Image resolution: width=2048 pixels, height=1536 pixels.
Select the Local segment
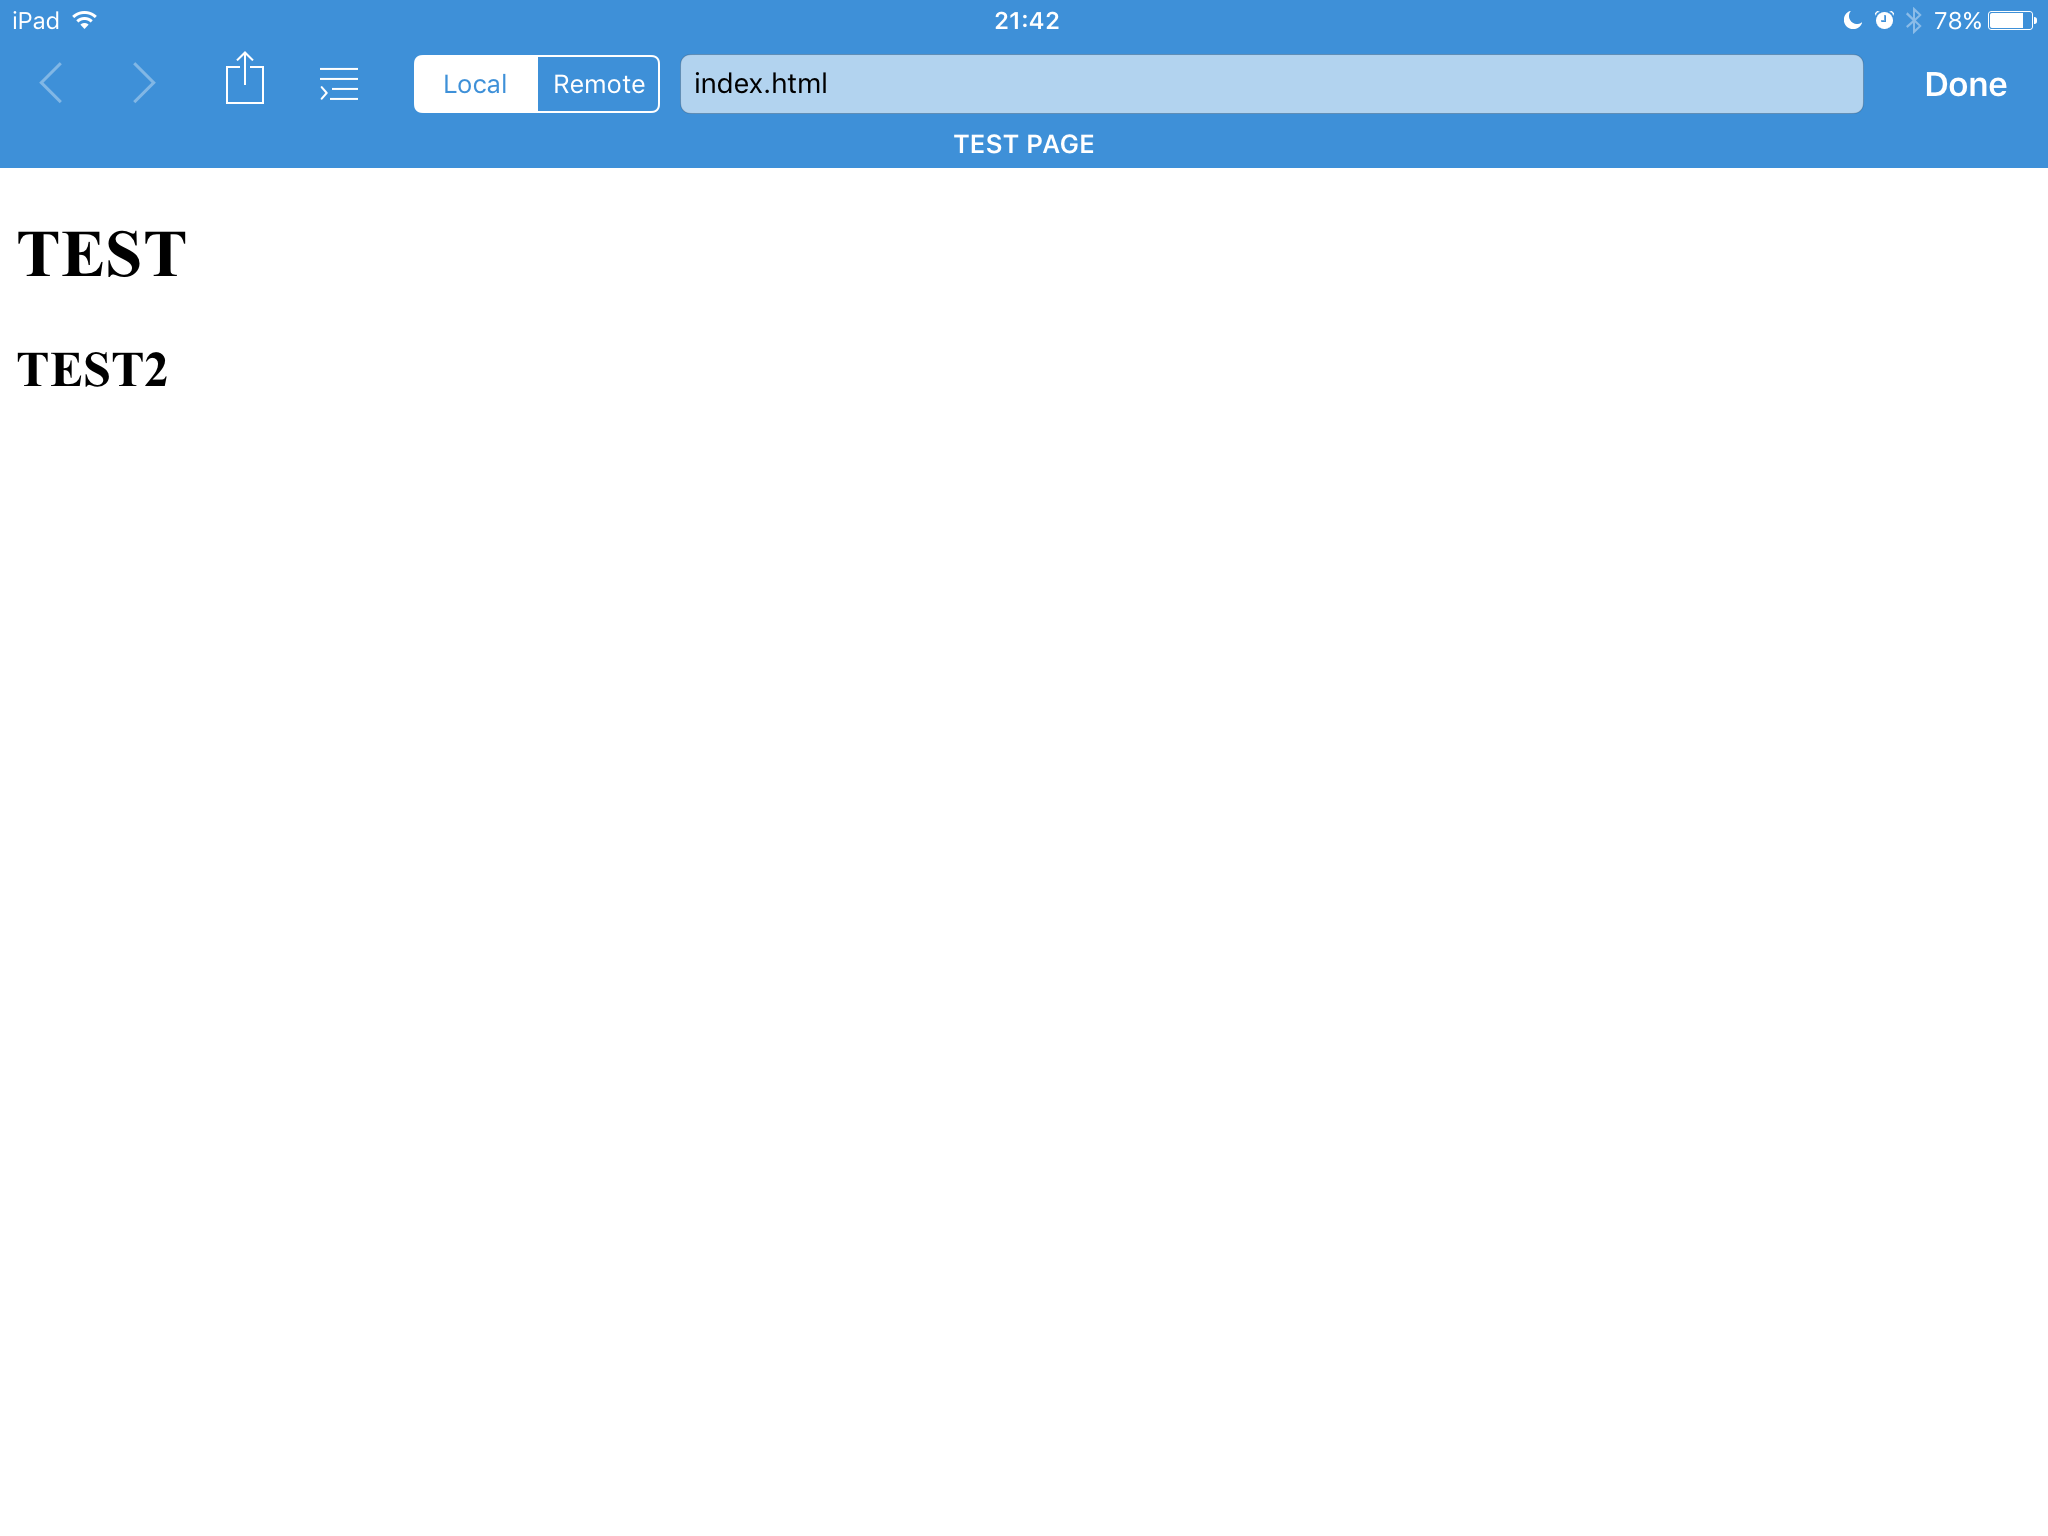pos(475,84)
